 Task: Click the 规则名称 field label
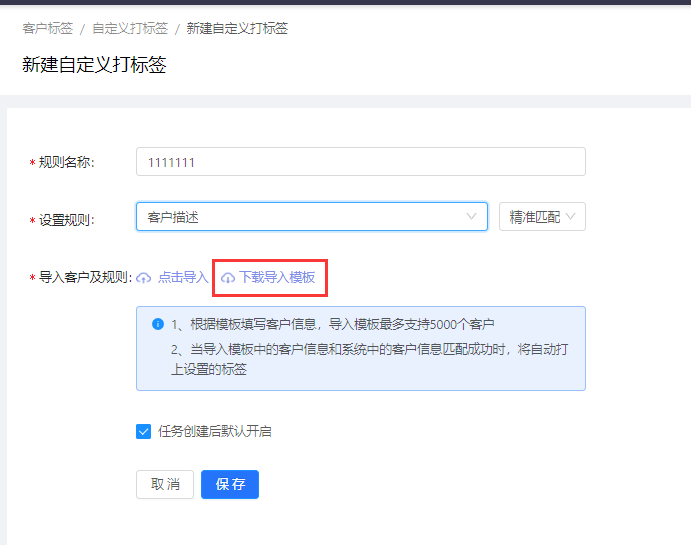coord(66,162)
